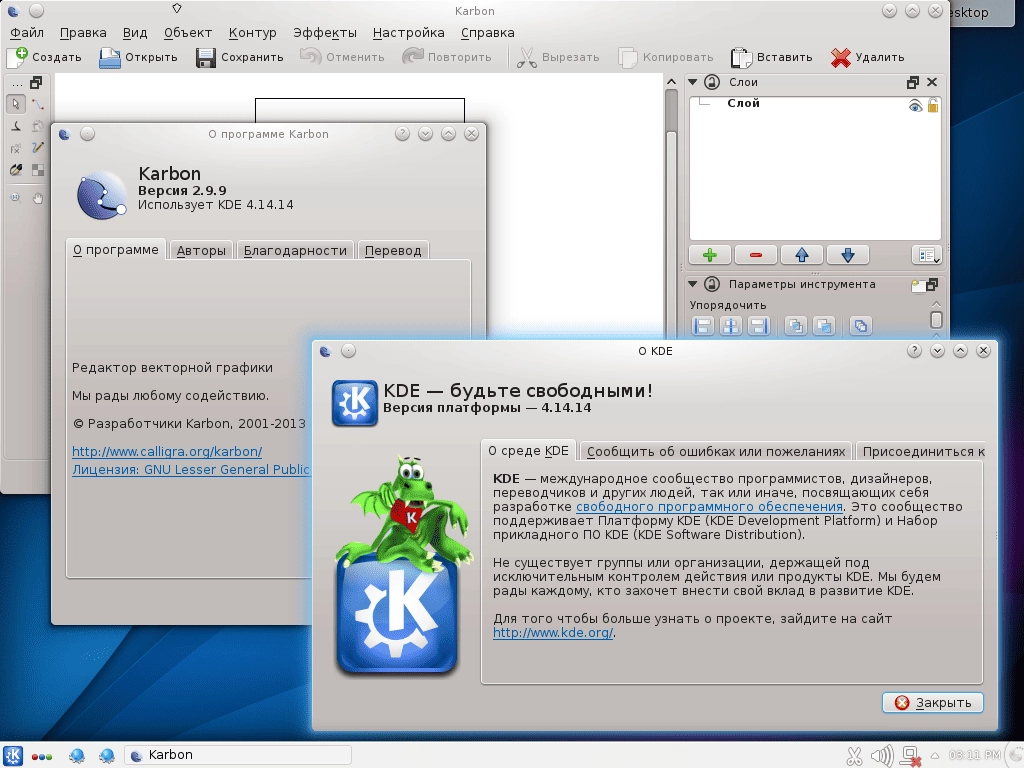Switch to Перевод tab
The width and height of the screenshot is (1024, 768).
pyautogui.click(x=393, y=251)
